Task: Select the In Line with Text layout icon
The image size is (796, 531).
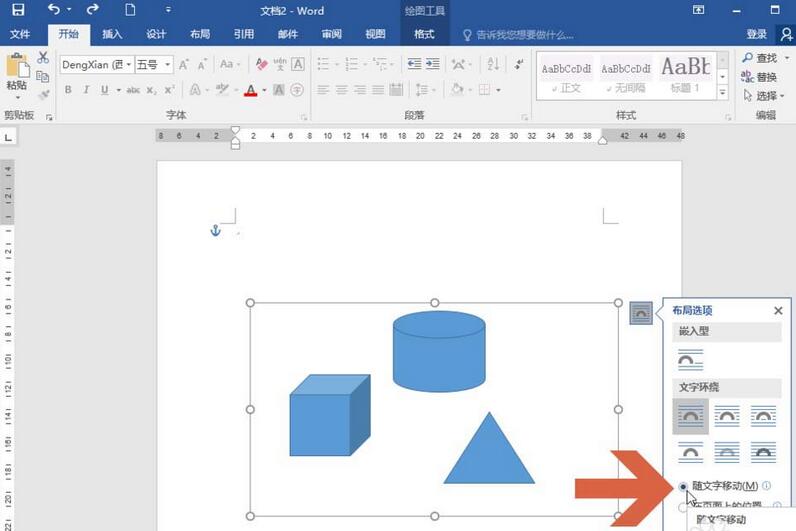Action: [690, 359]
